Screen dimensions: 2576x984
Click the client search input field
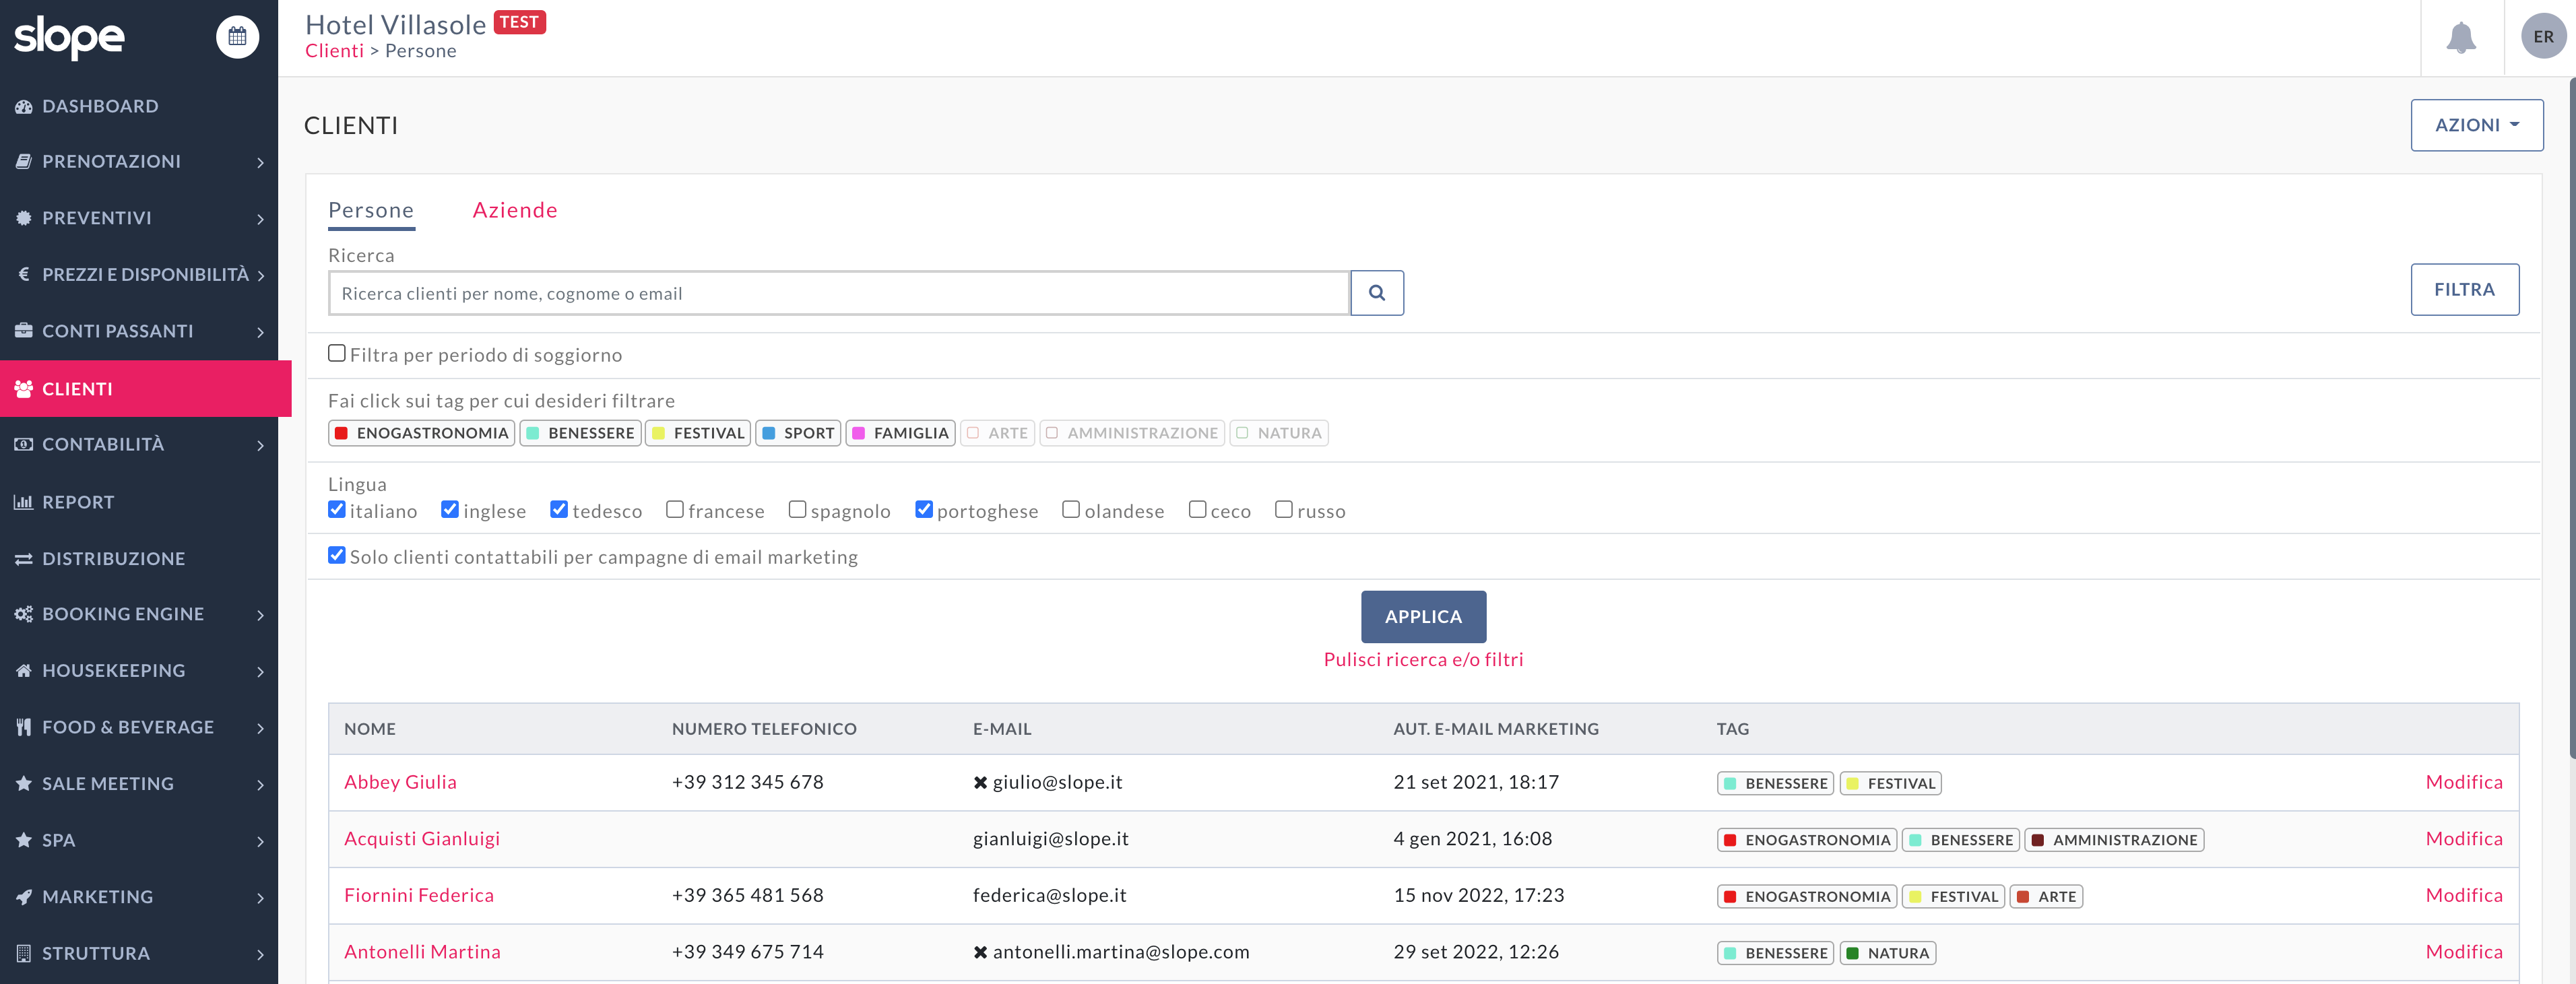pos(838,293)
